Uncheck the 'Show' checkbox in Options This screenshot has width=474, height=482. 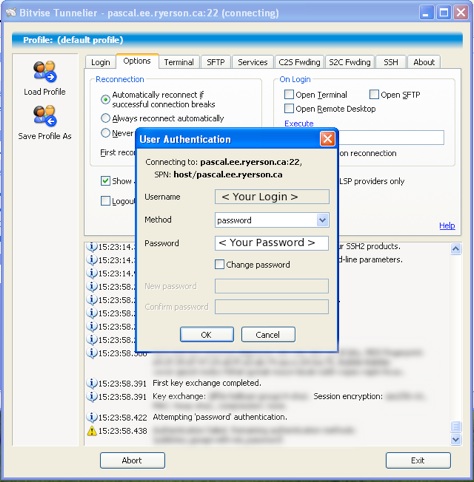click(x=105, y=181)
